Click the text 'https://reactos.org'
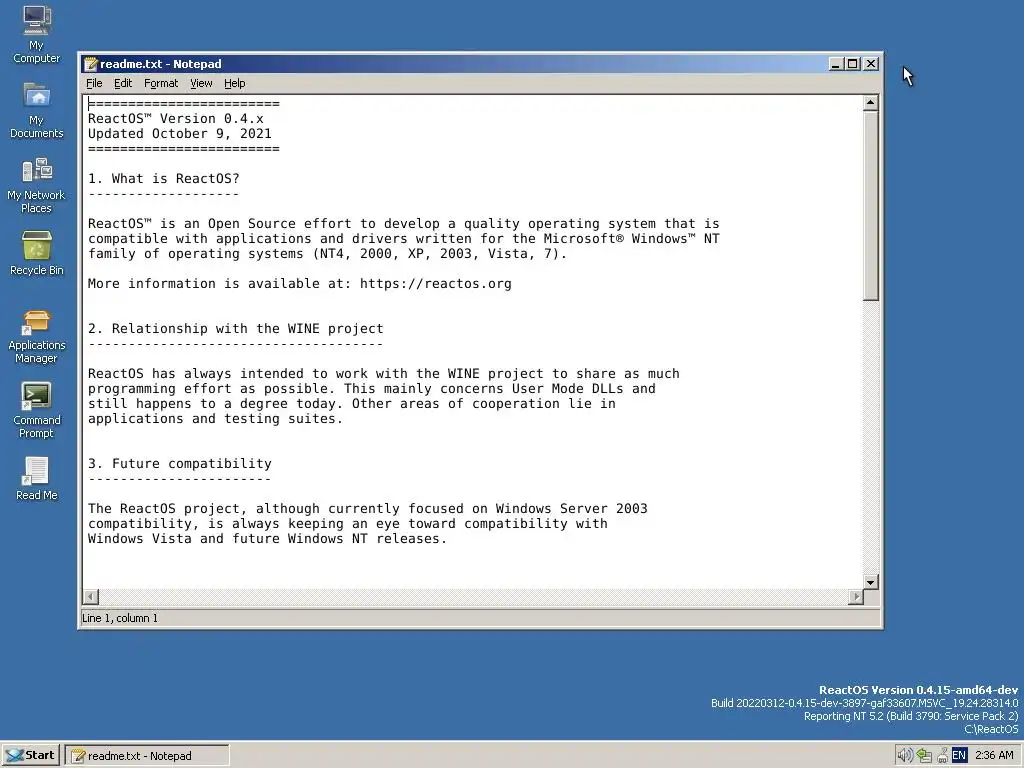Viewport: 1024px width, 768px height. click(436, 283)
